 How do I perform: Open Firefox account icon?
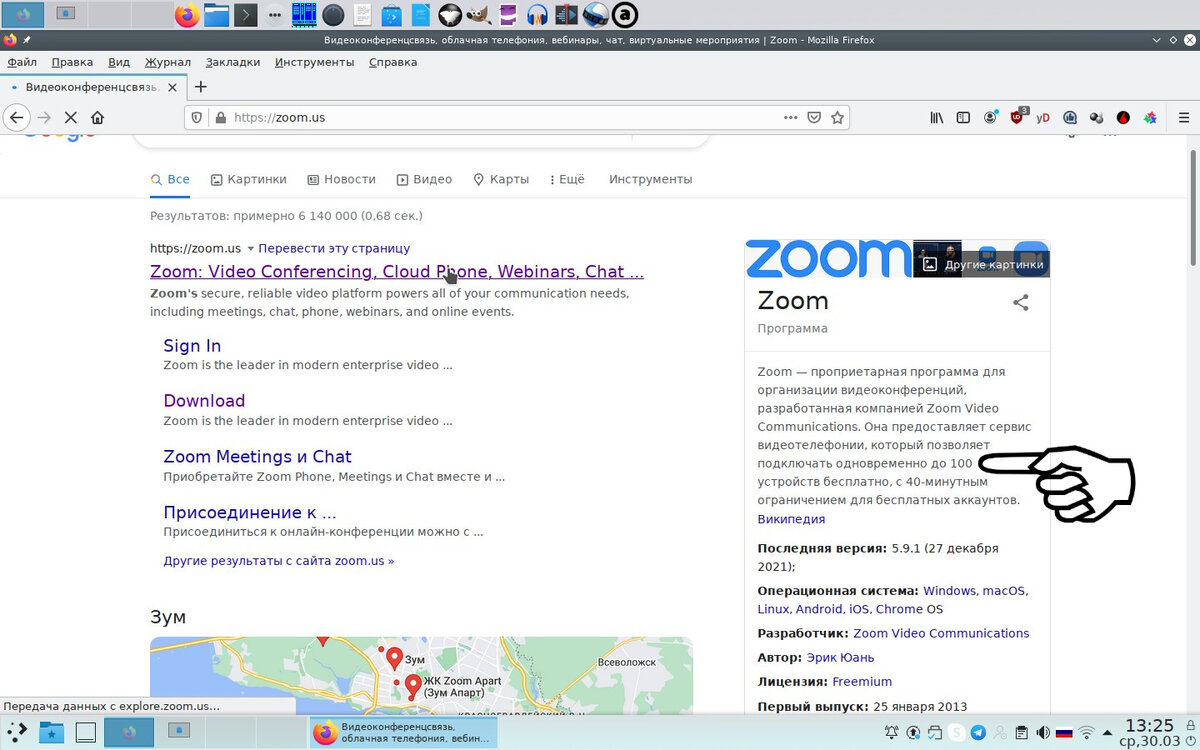pyautogui.click(x=990, y=117)
